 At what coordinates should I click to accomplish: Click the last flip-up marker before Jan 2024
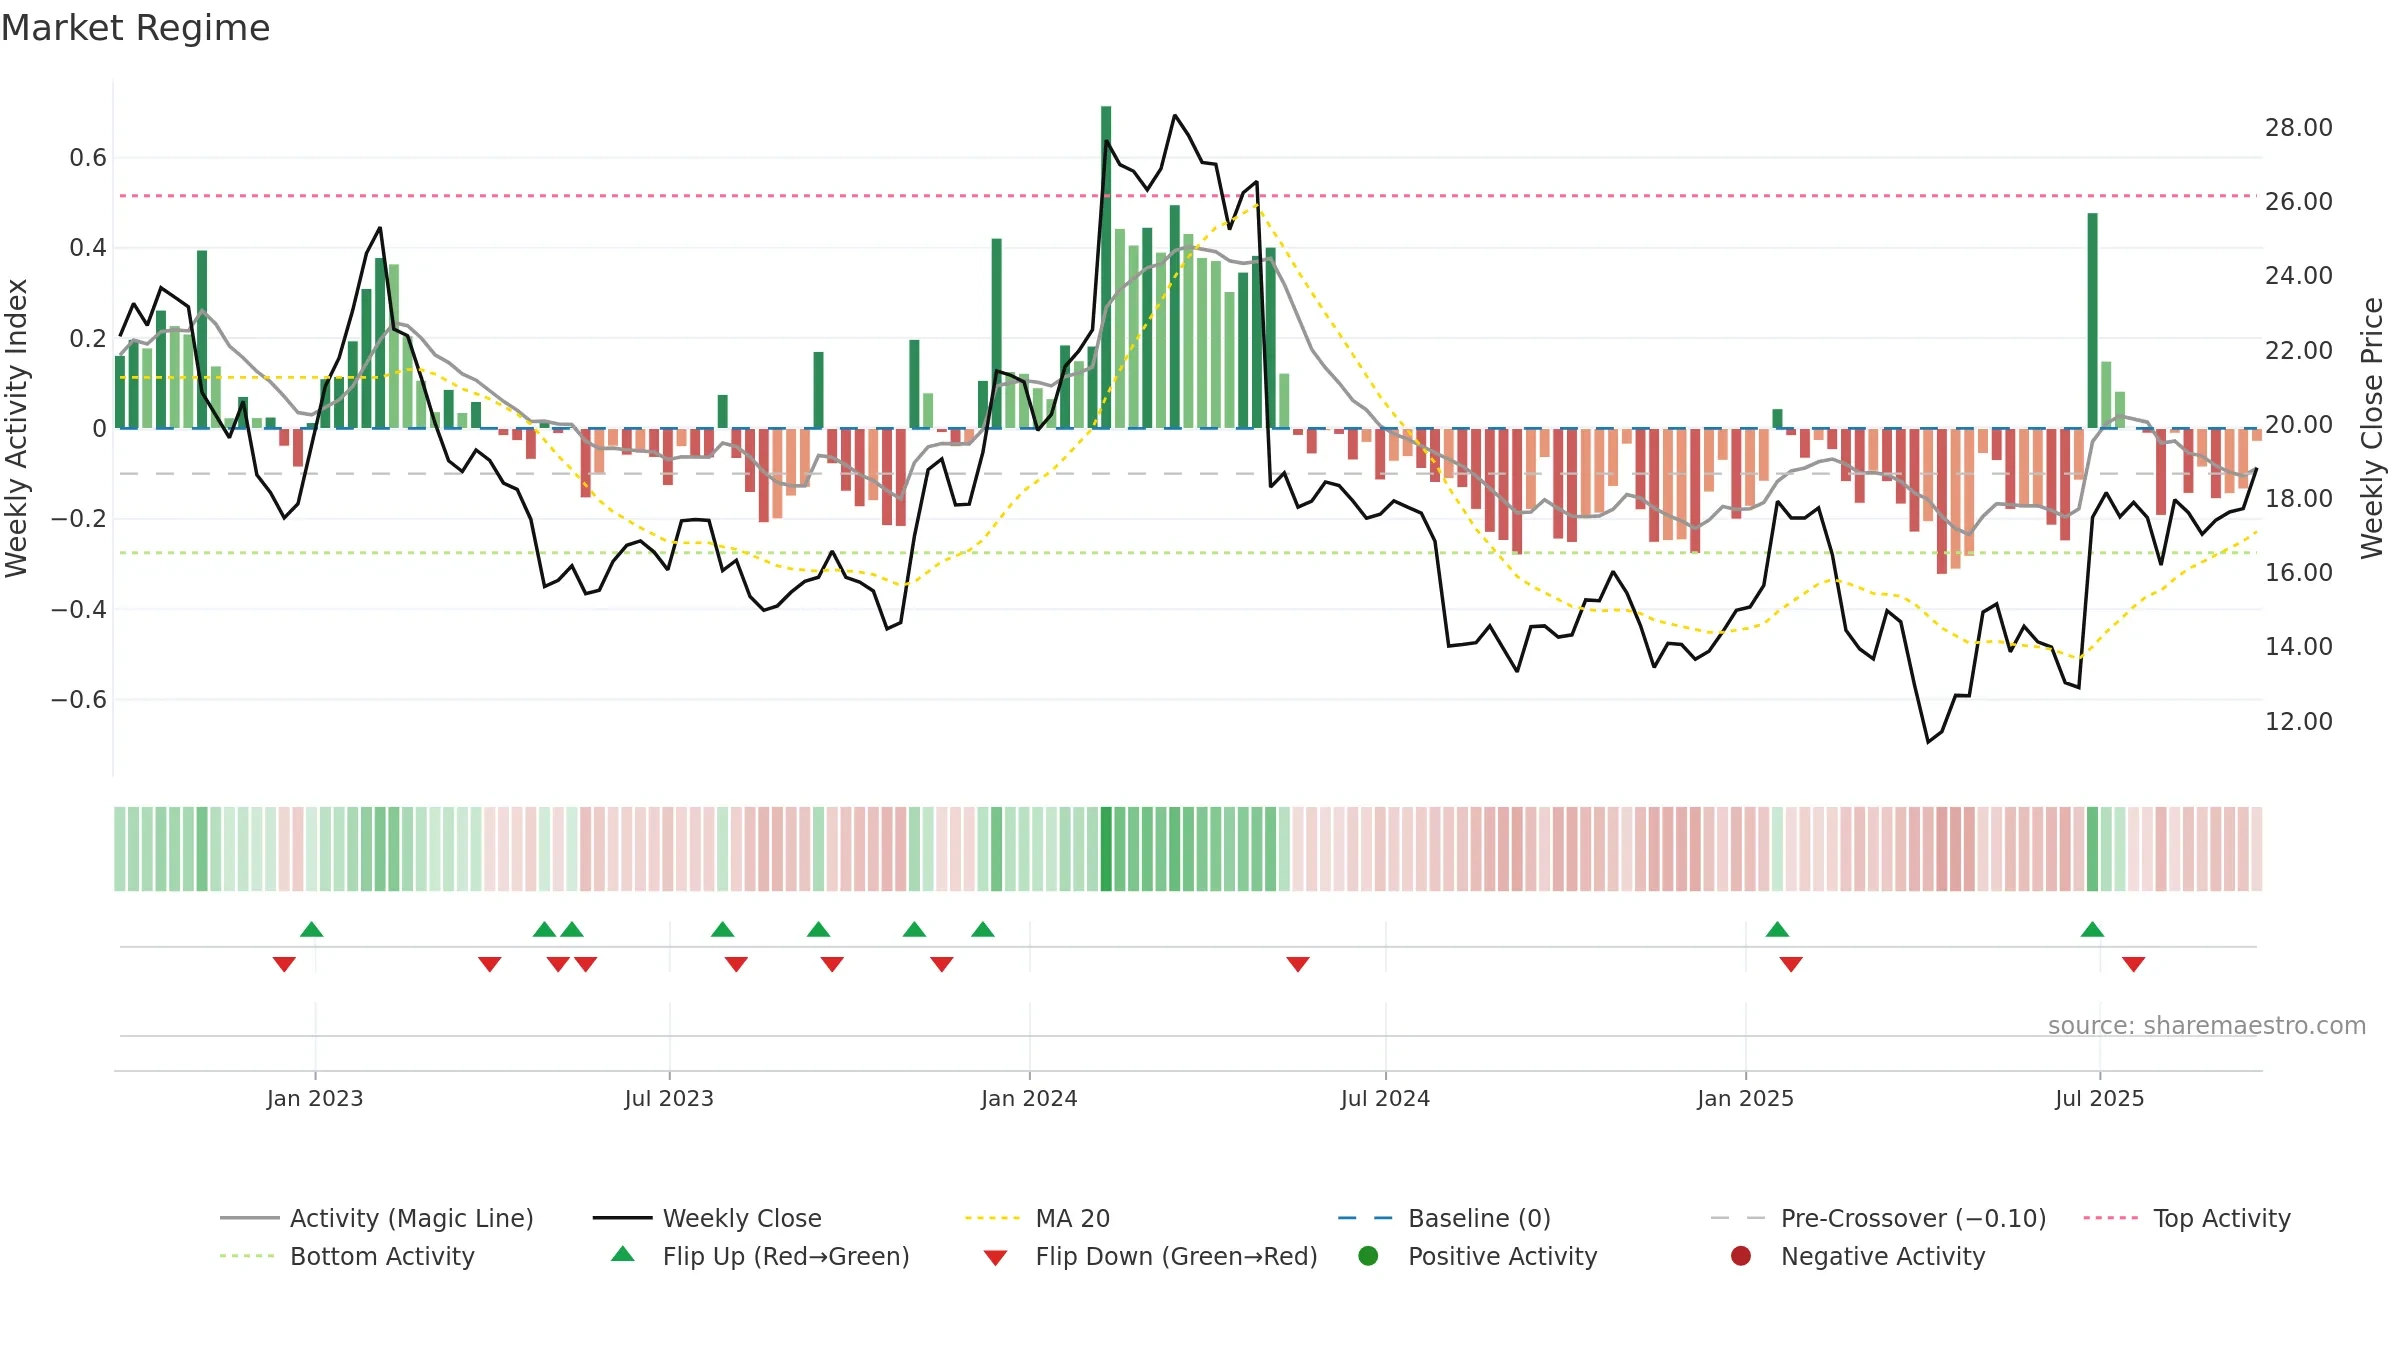coord(983,929)
